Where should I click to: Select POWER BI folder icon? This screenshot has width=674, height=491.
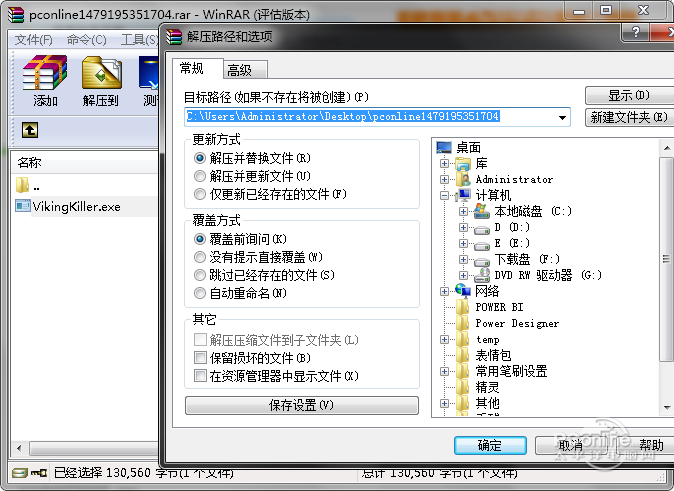(463, 307)
